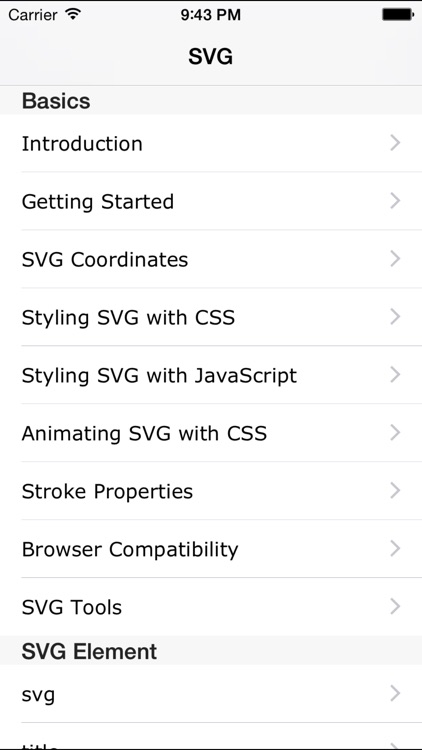Open Styling SVG with CSS chevron
The height and width of the screenshot is (750, 422).
(395, 316)
